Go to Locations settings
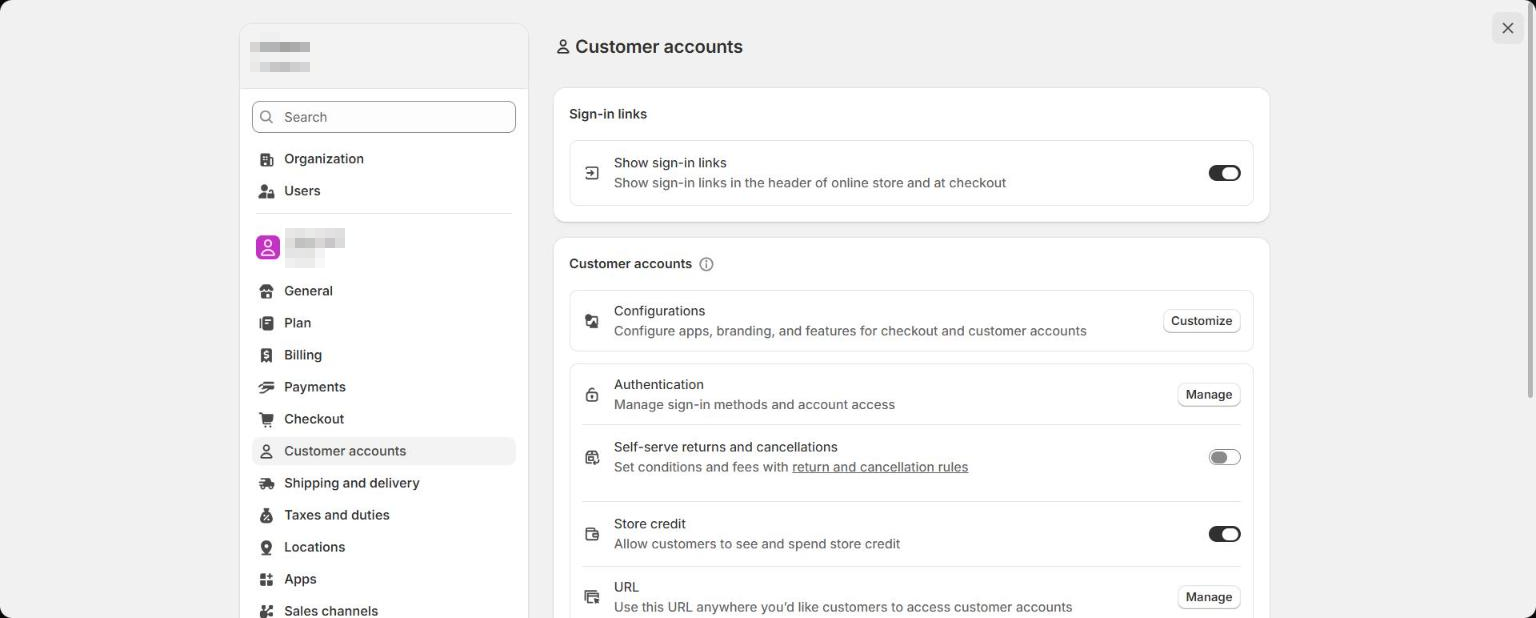The width and height of the screenshot is (1536, 618). (384, 547)
